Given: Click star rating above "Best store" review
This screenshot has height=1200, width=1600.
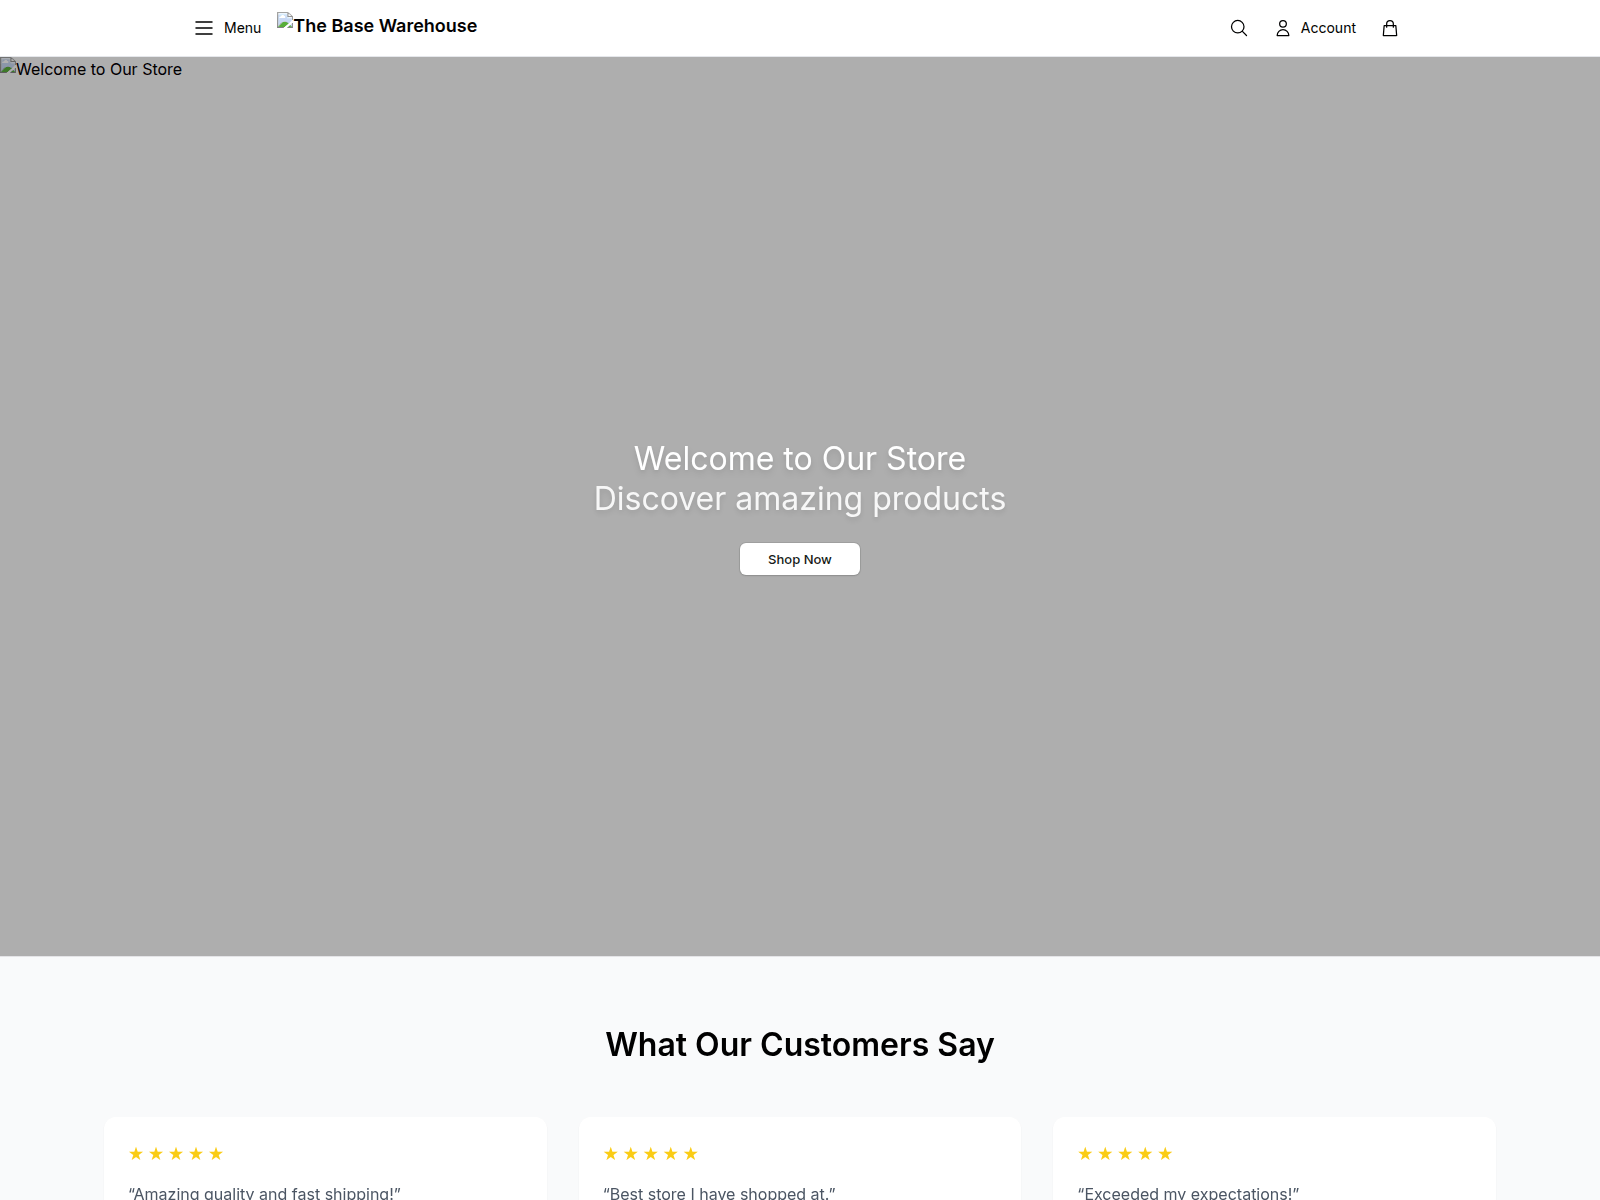Looking at the screenshot, I should click(651, 1154).
